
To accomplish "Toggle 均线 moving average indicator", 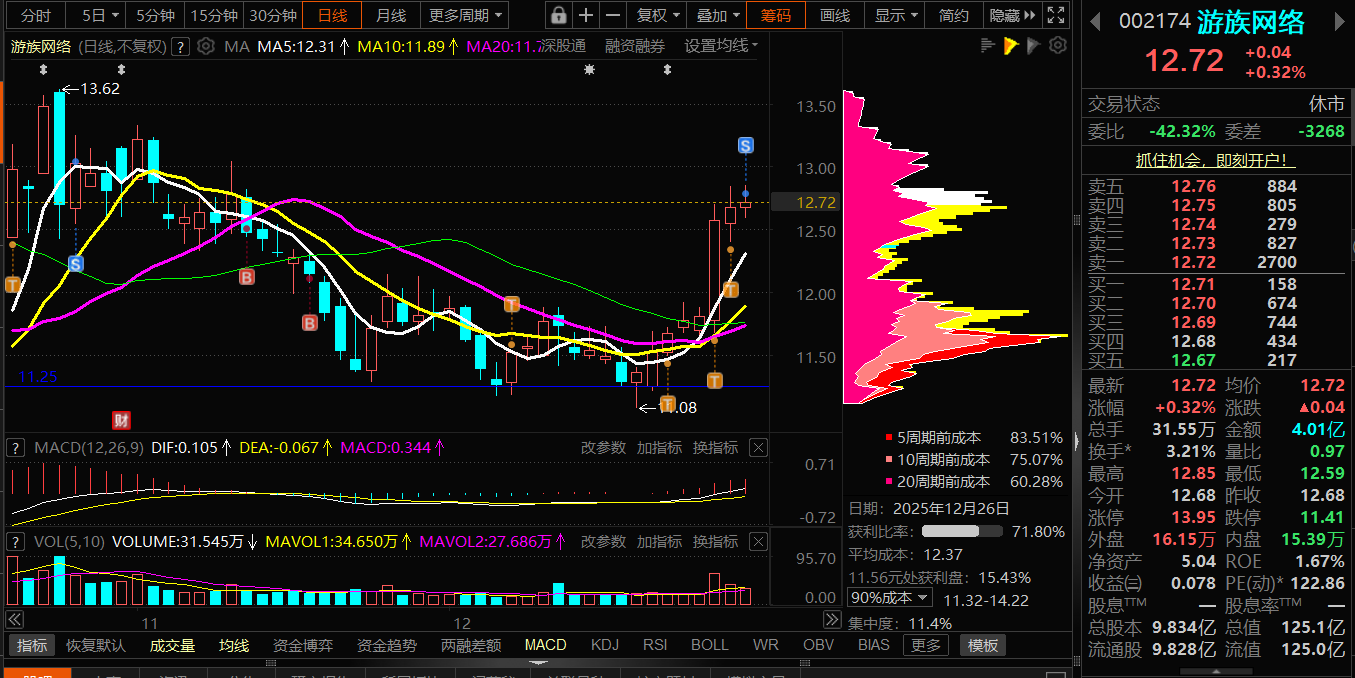I will (234, 645).
